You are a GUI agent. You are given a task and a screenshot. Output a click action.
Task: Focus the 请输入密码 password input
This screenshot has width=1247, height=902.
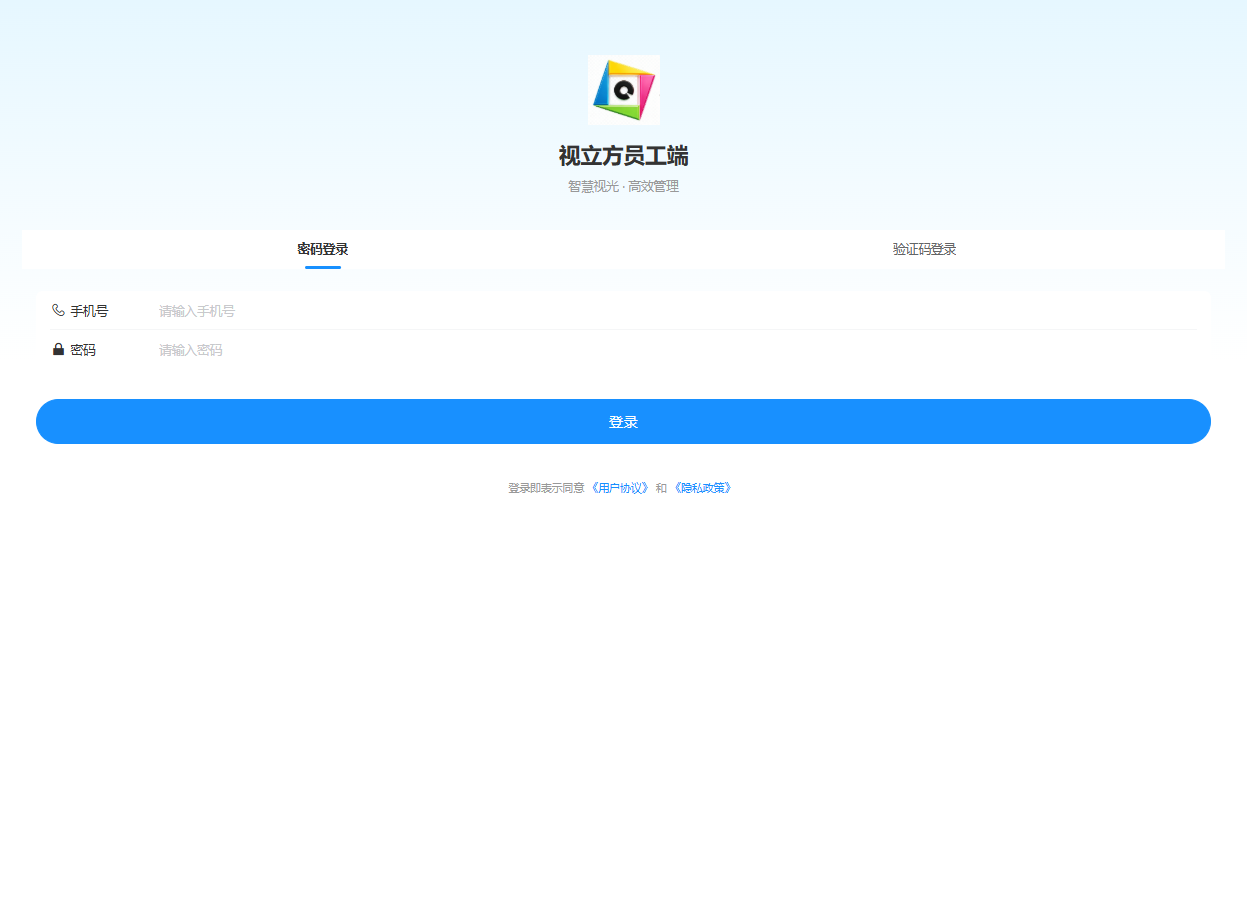(677, 350)
